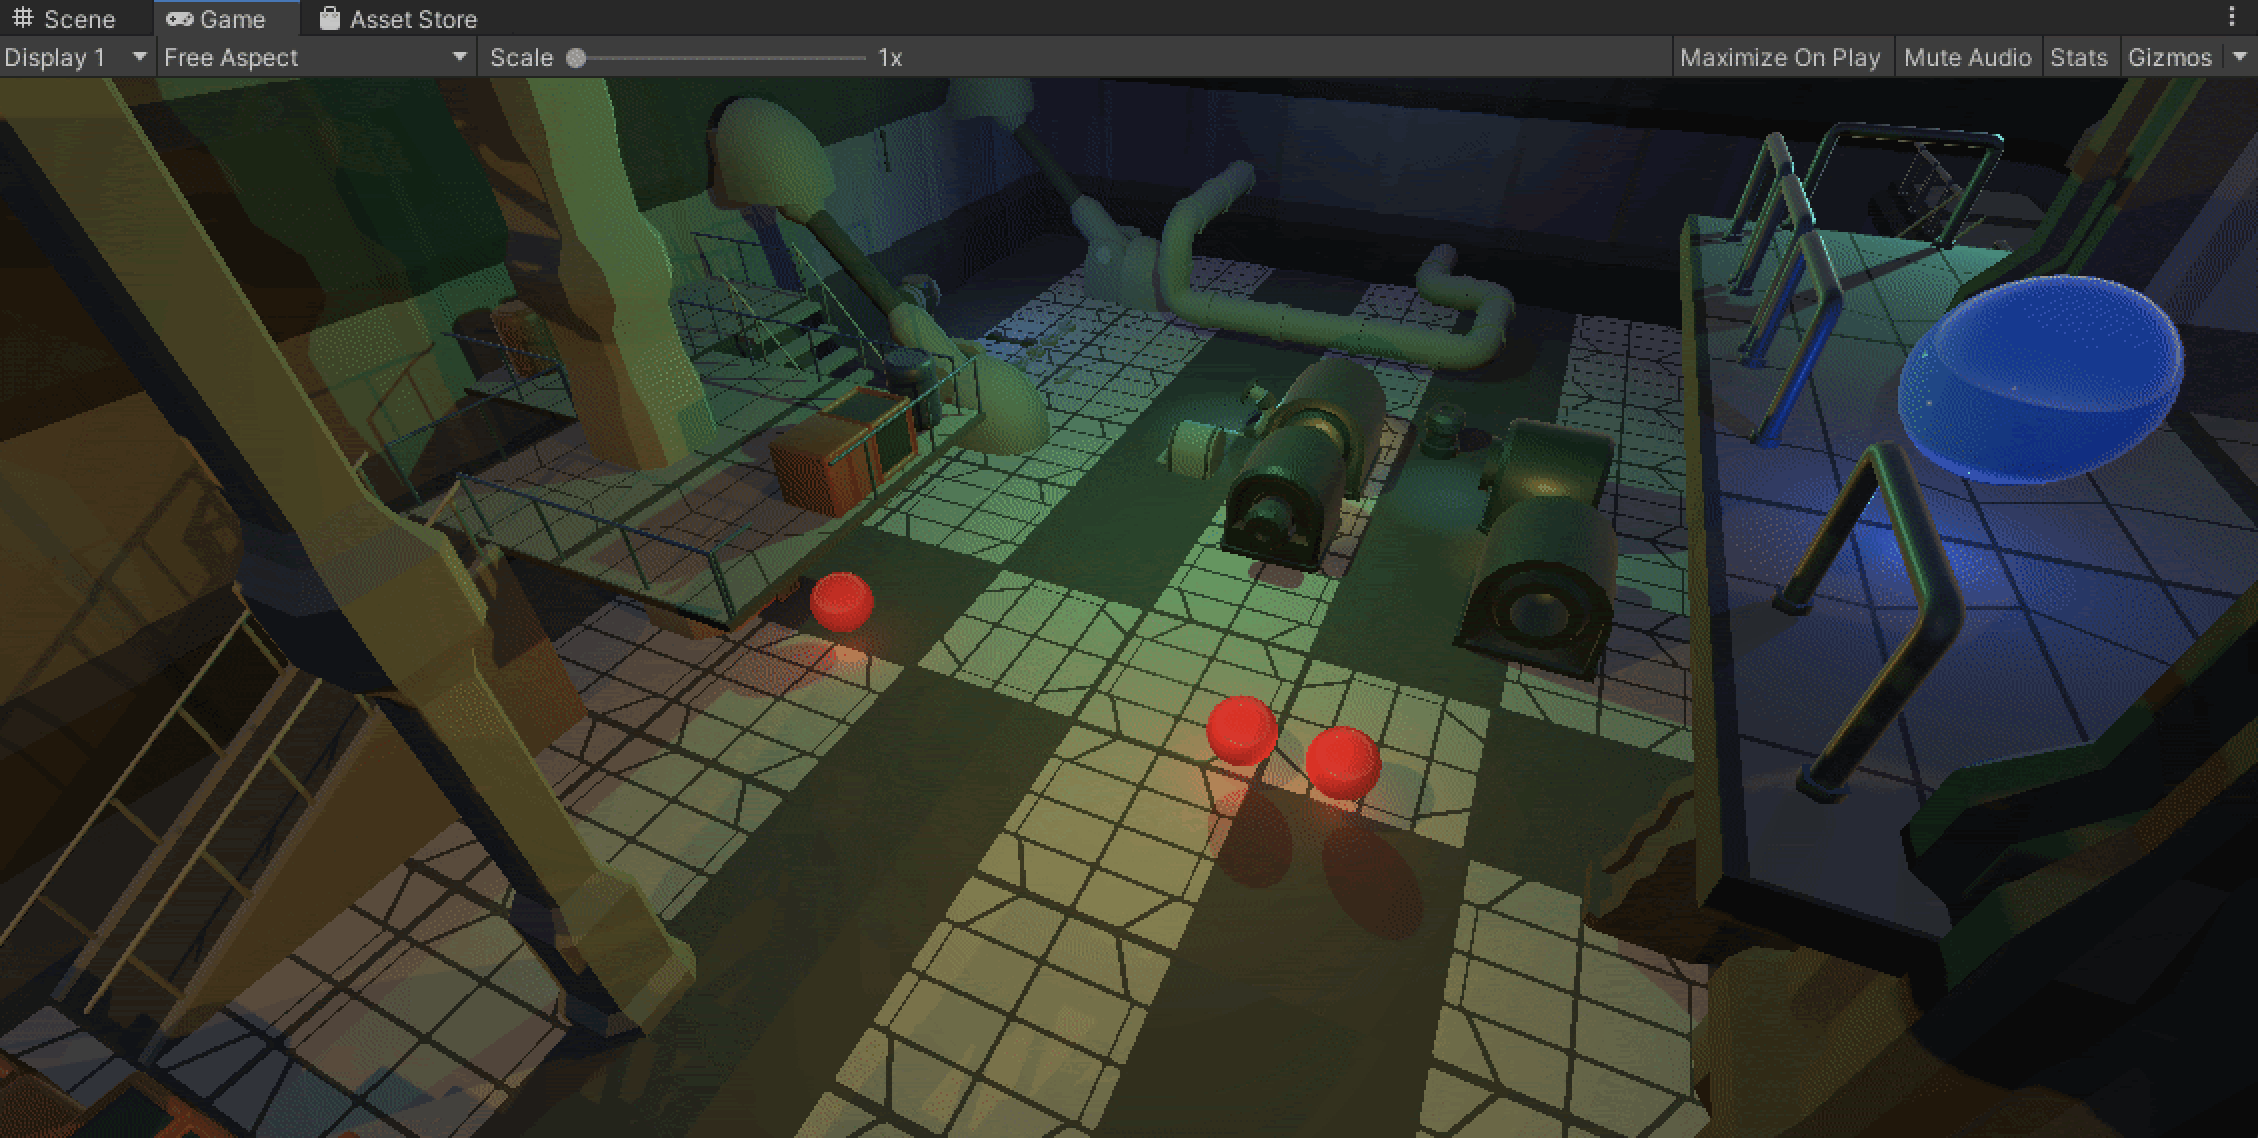
Task: Click the middle red sphere
Action: coord(1241,730)
